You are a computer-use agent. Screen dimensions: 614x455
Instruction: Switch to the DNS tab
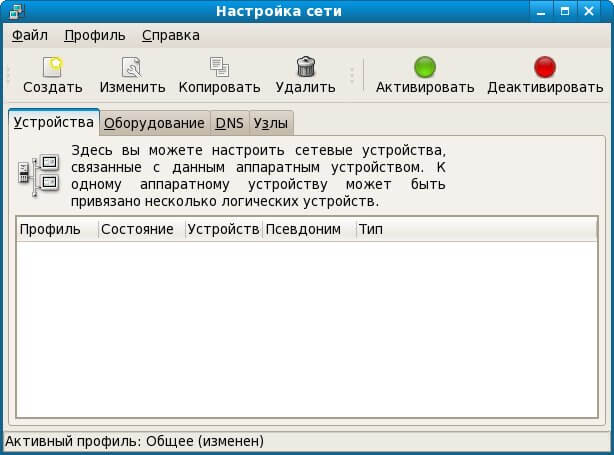229,123
